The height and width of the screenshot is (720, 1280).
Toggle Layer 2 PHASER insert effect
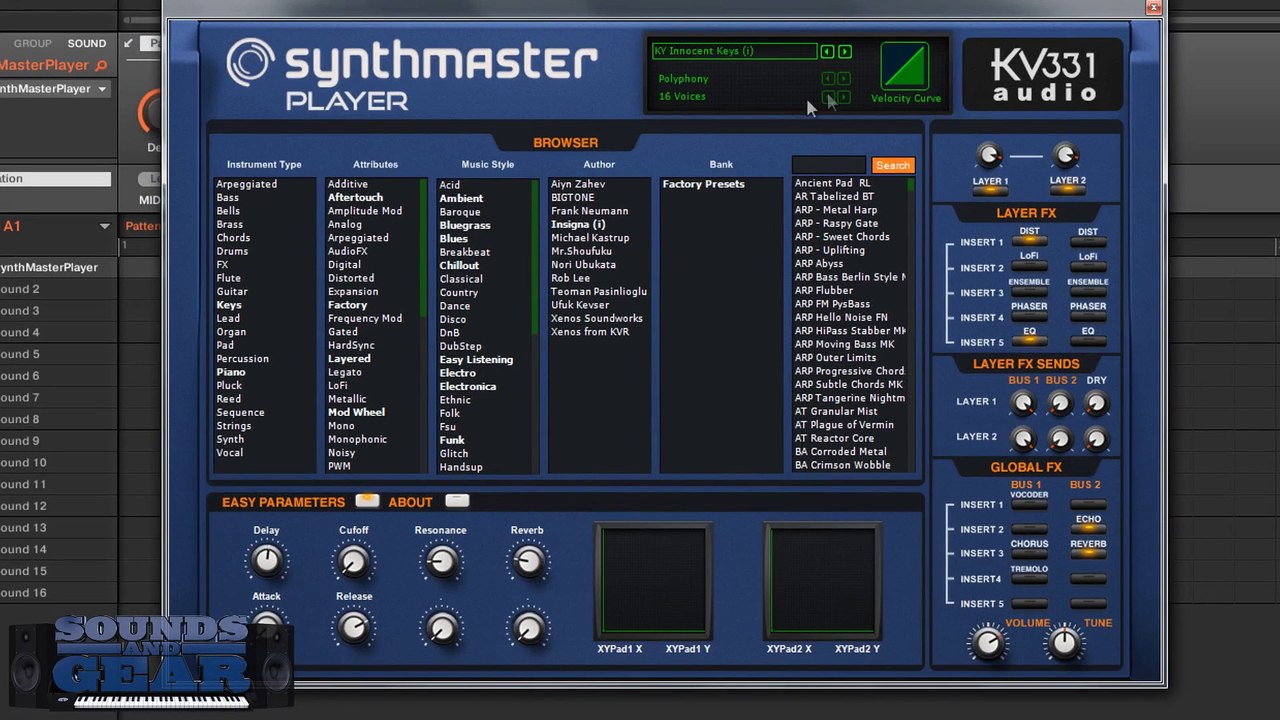[1088, 317]
